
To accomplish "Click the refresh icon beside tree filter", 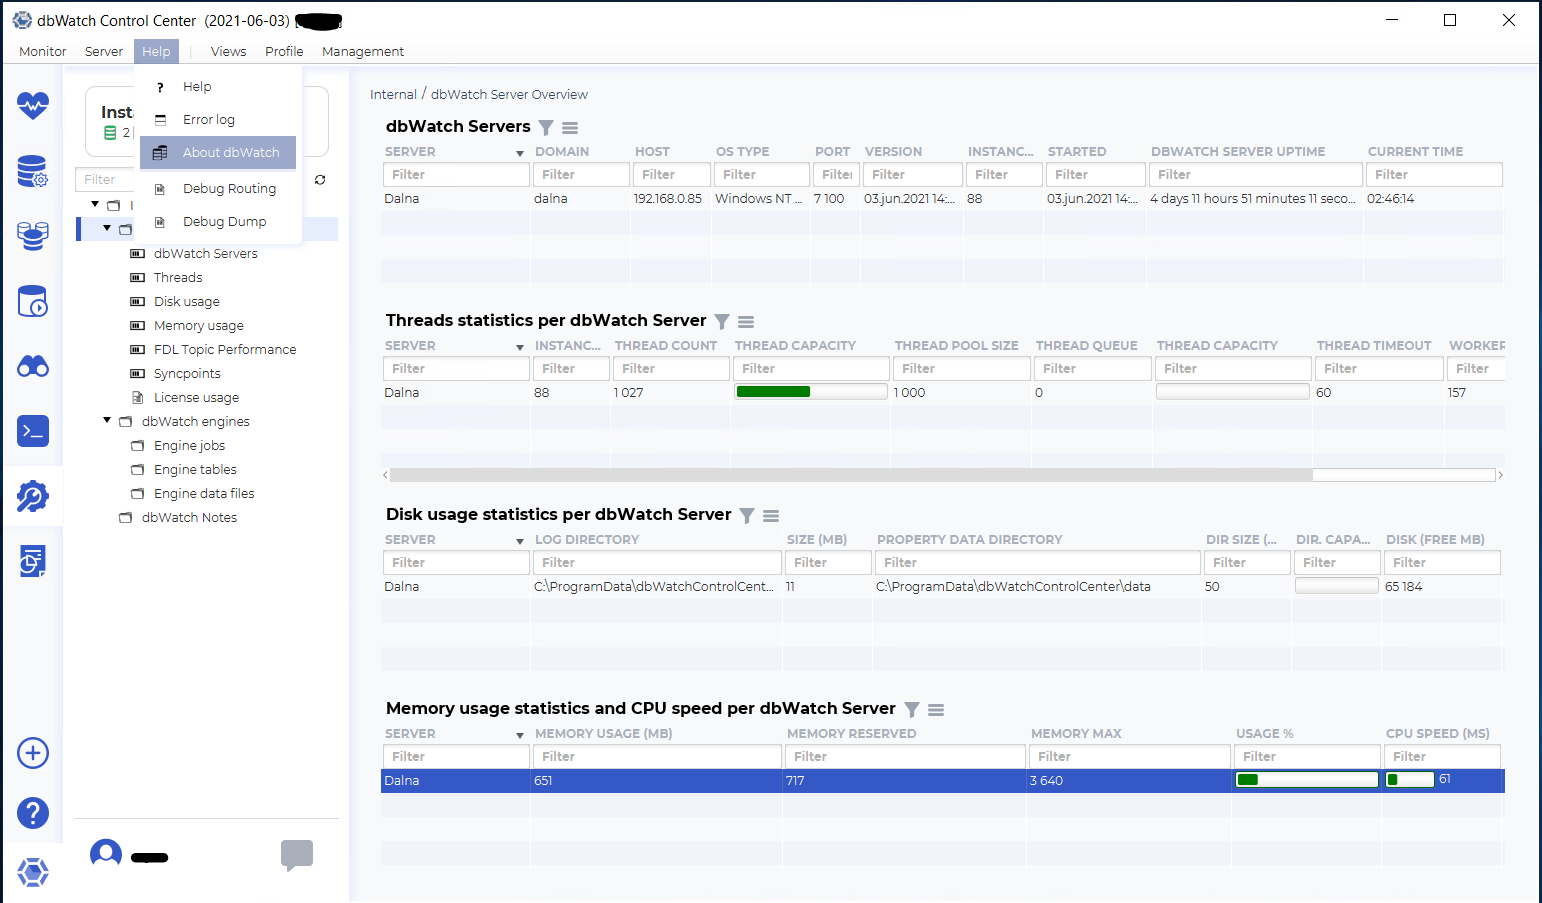I will [320, 180].
